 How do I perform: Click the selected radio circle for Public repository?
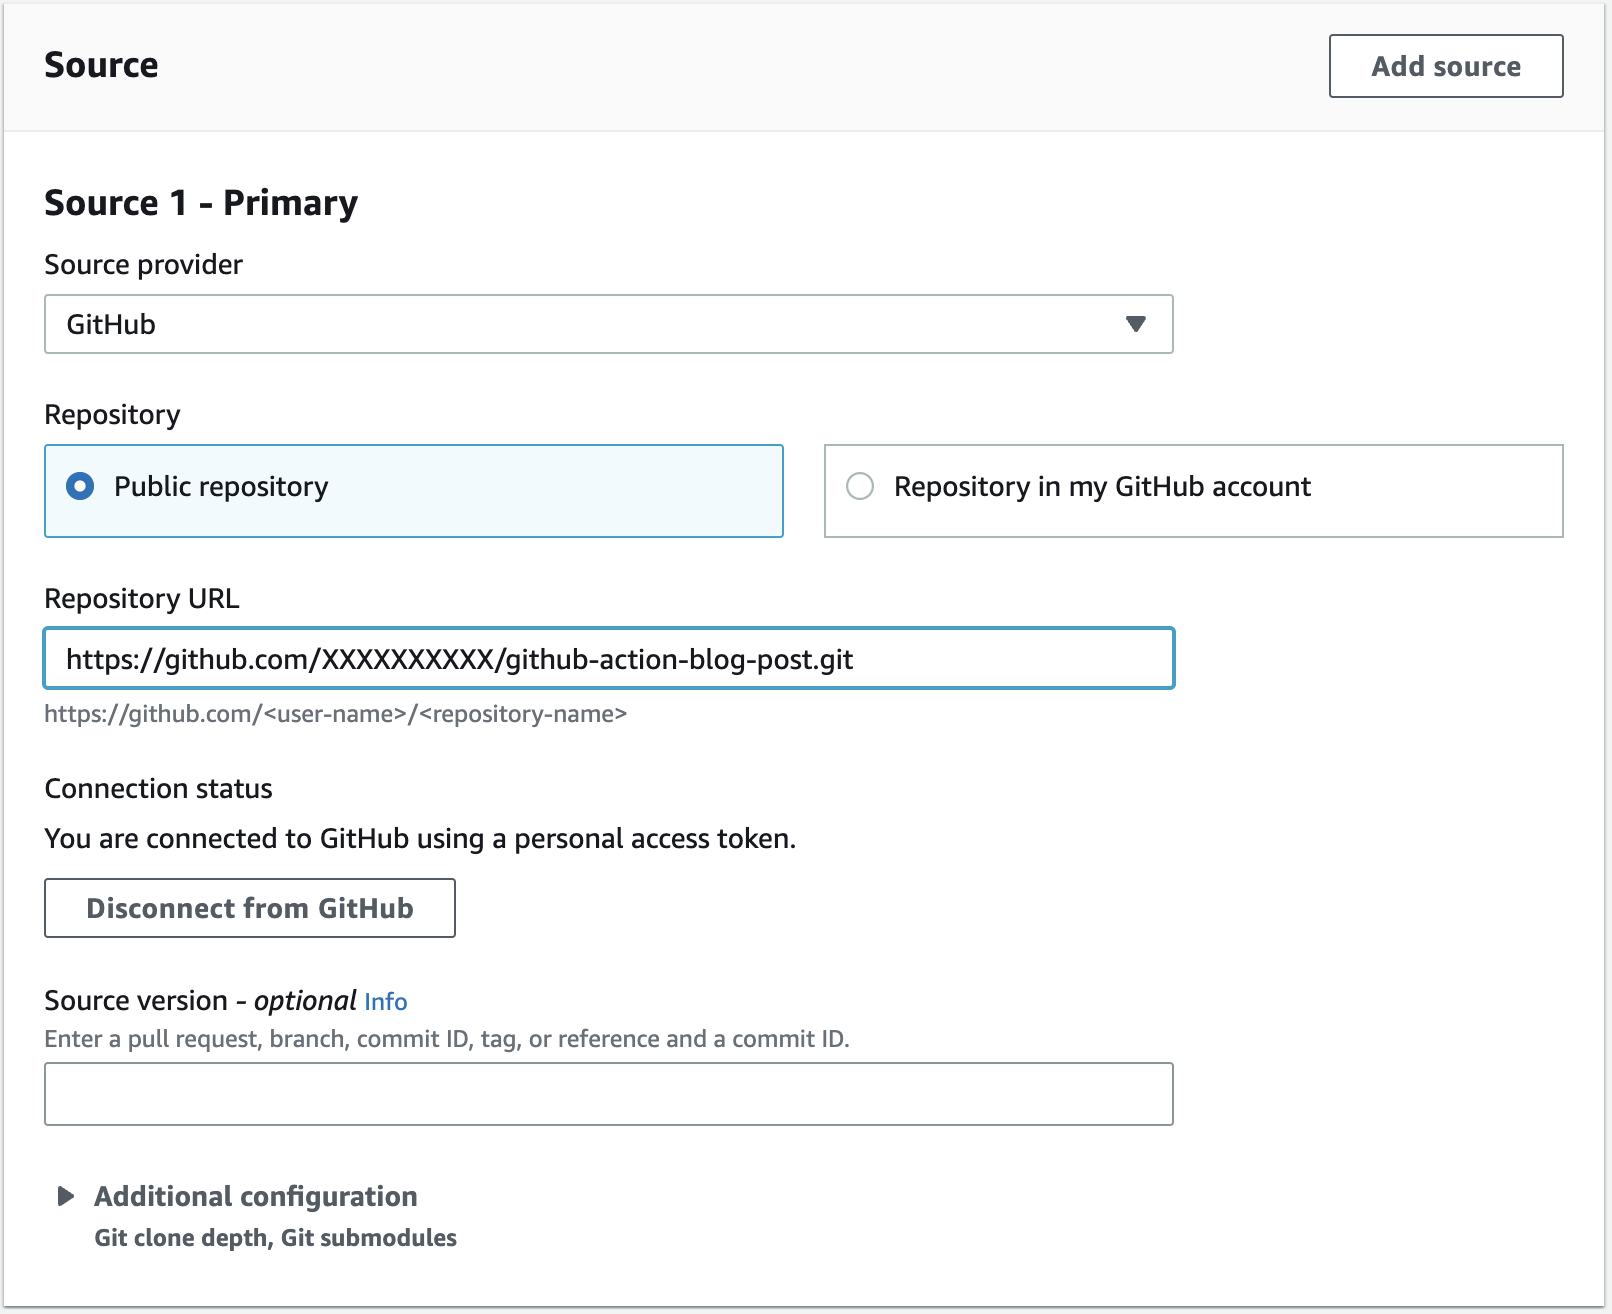78,487
